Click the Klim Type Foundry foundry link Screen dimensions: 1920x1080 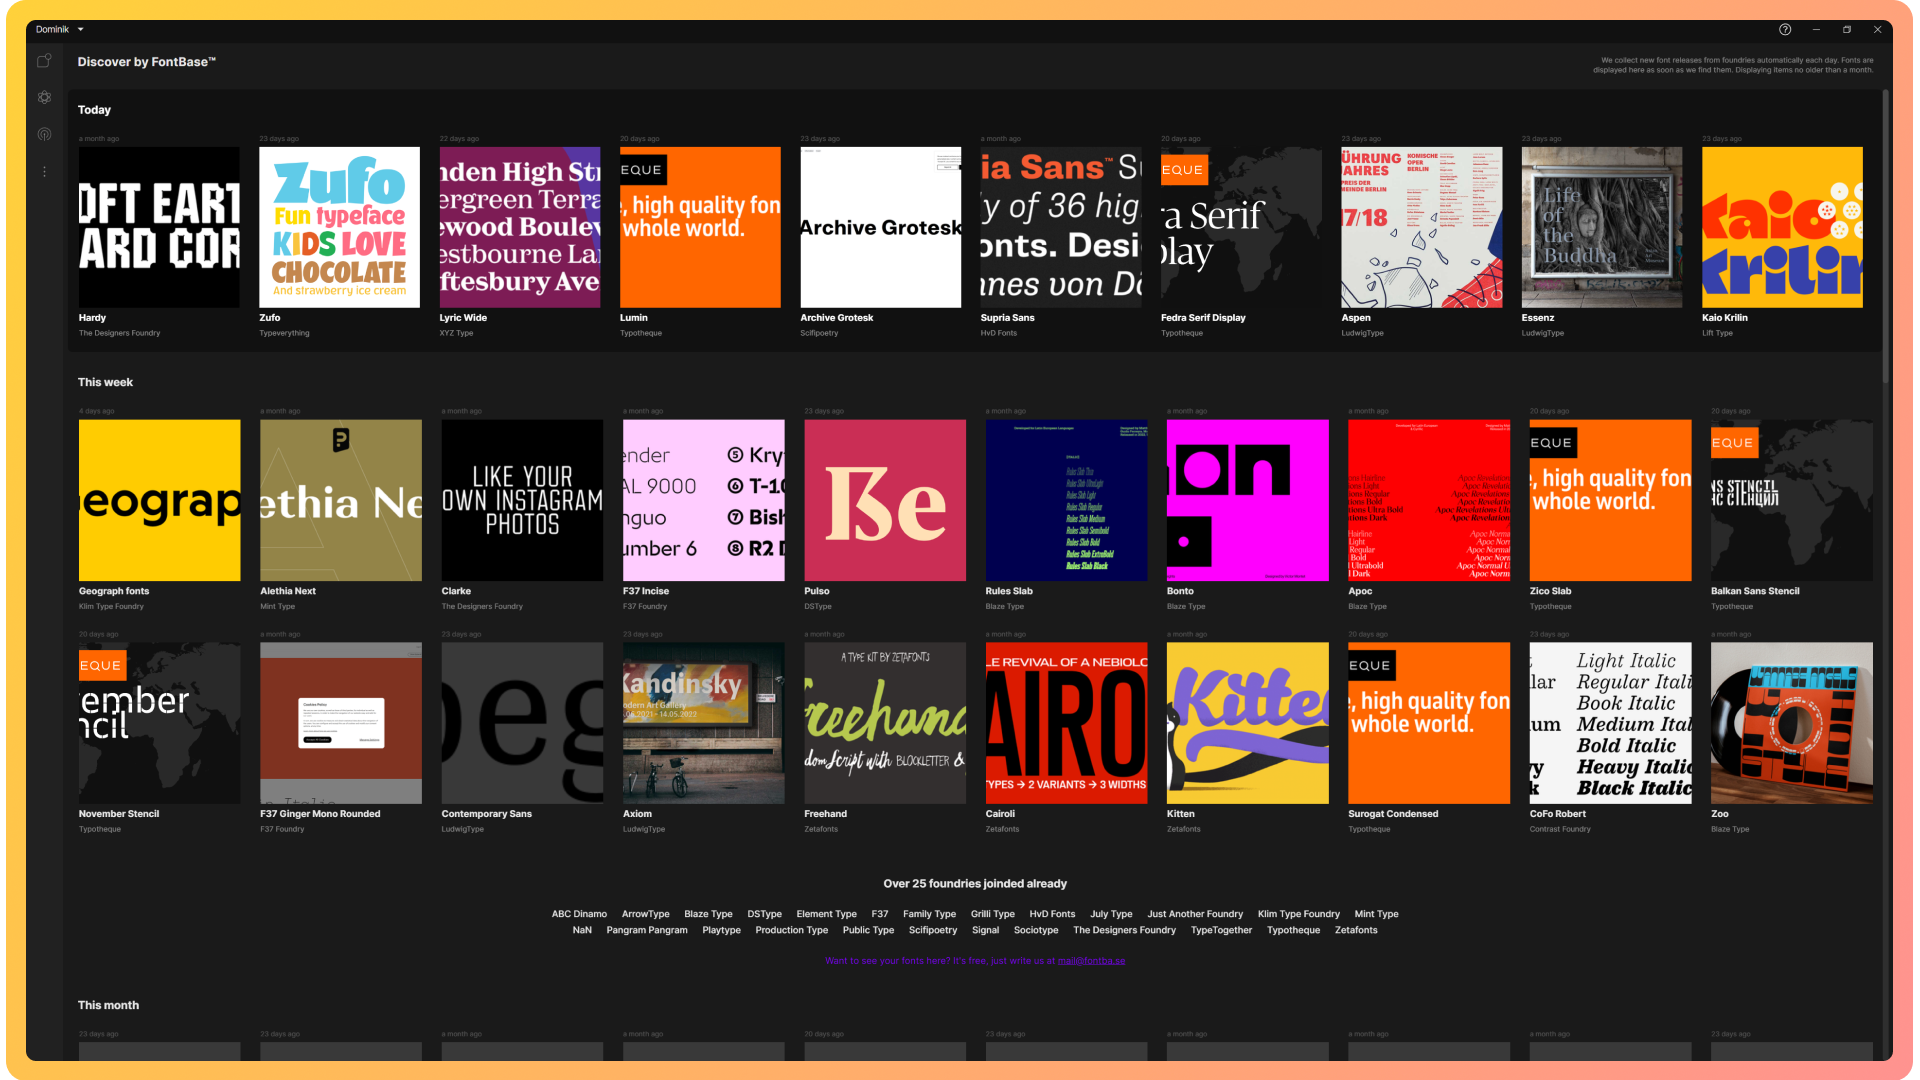1298,914
